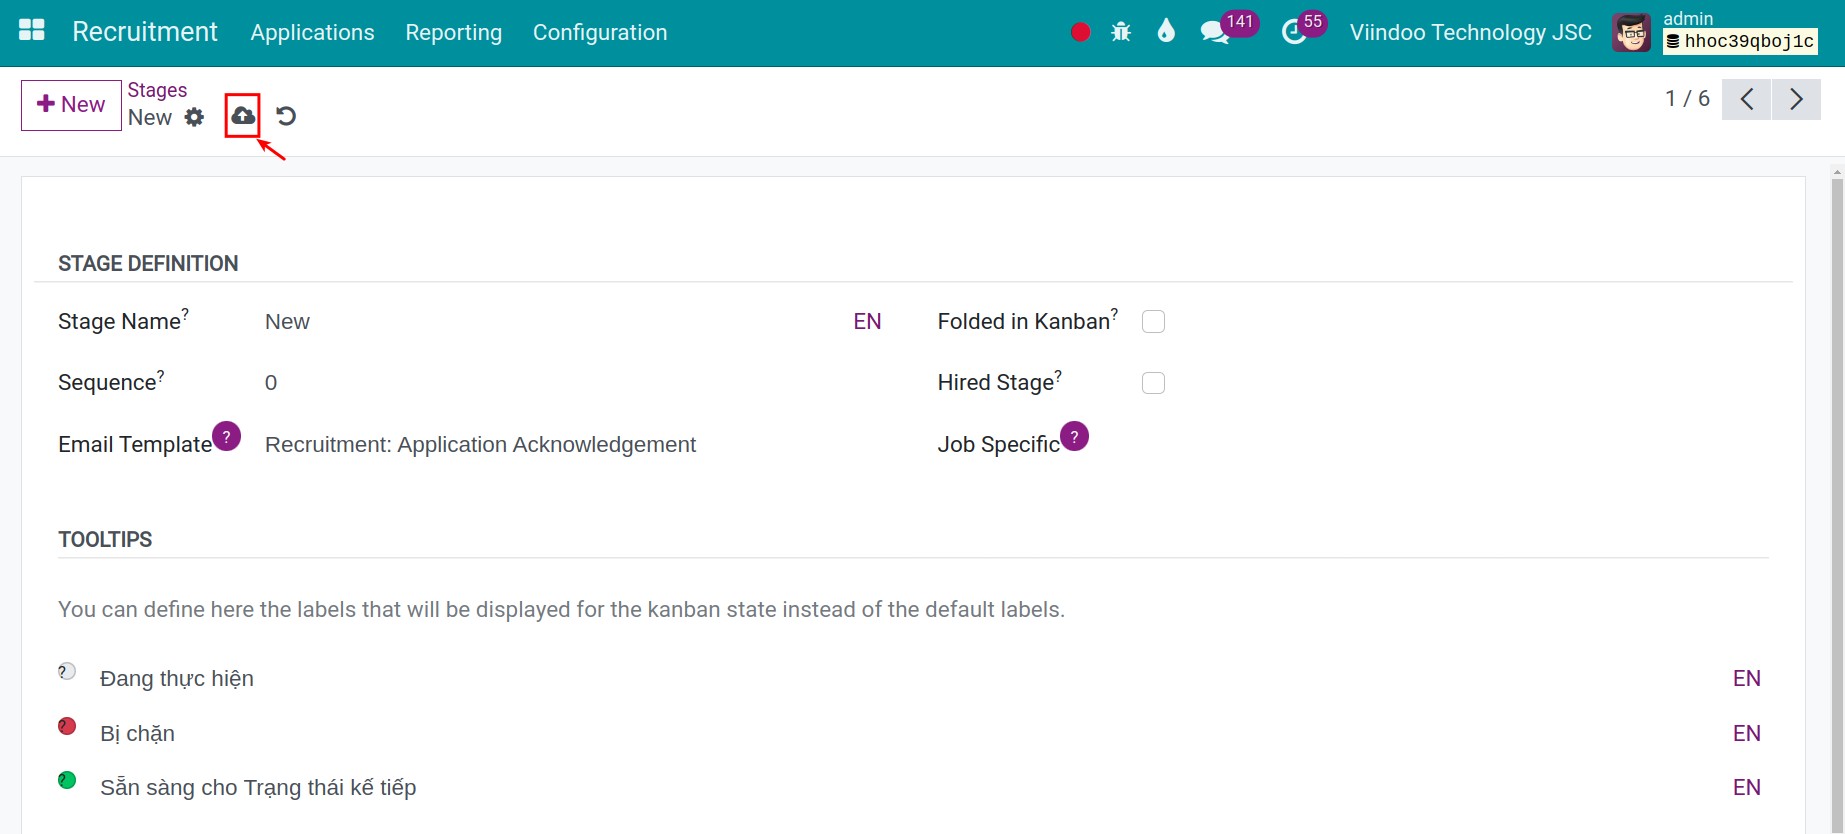This screenshot has width=1845, height=834.
Task: Discard changes with the undo icon
Action: click(286, 116)
